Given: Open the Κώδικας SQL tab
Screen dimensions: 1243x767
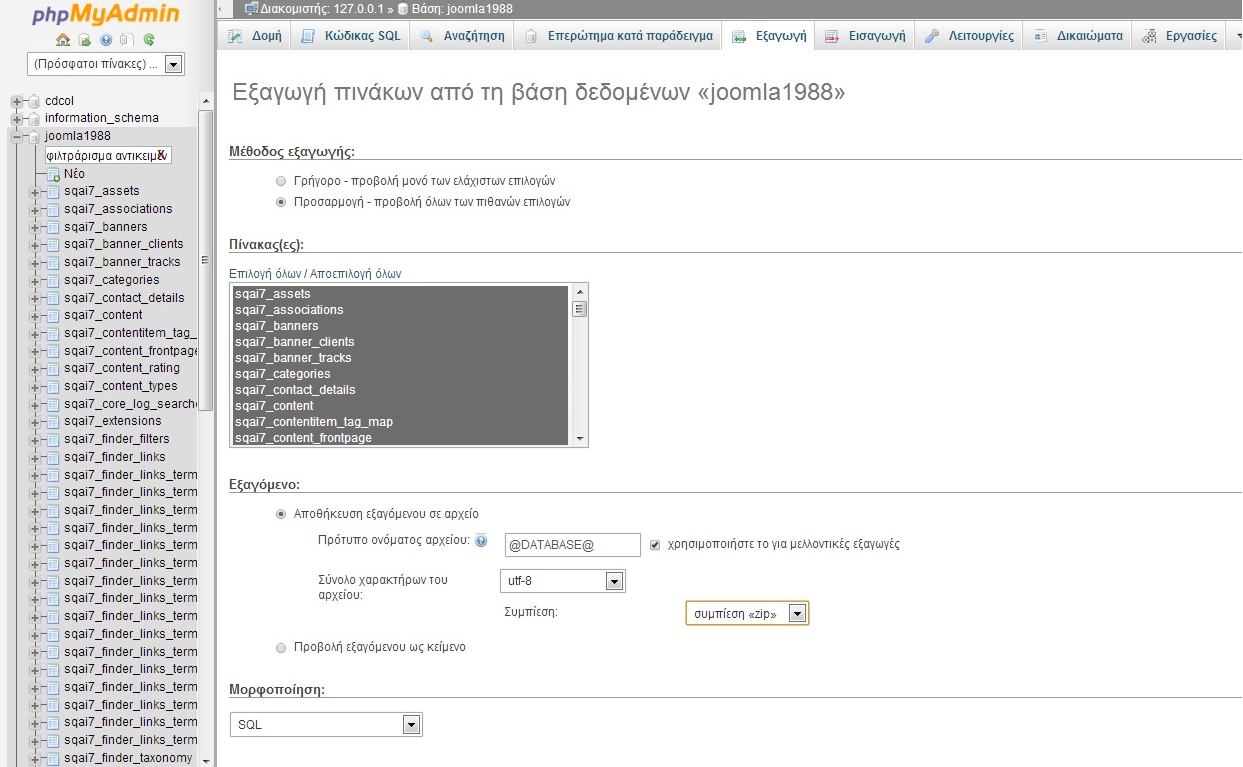Looking at the screenshot, I should [x=350, y=36].
